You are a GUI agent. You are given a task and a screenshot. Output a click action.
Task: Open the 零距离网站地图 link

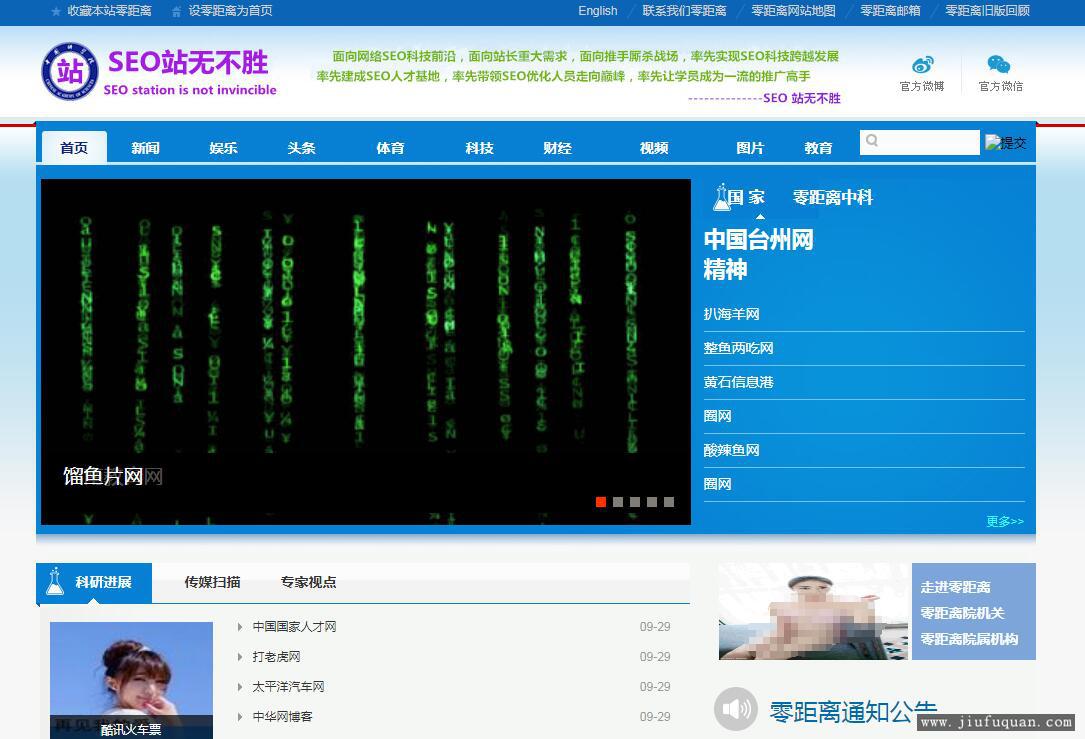click(793, 11)
